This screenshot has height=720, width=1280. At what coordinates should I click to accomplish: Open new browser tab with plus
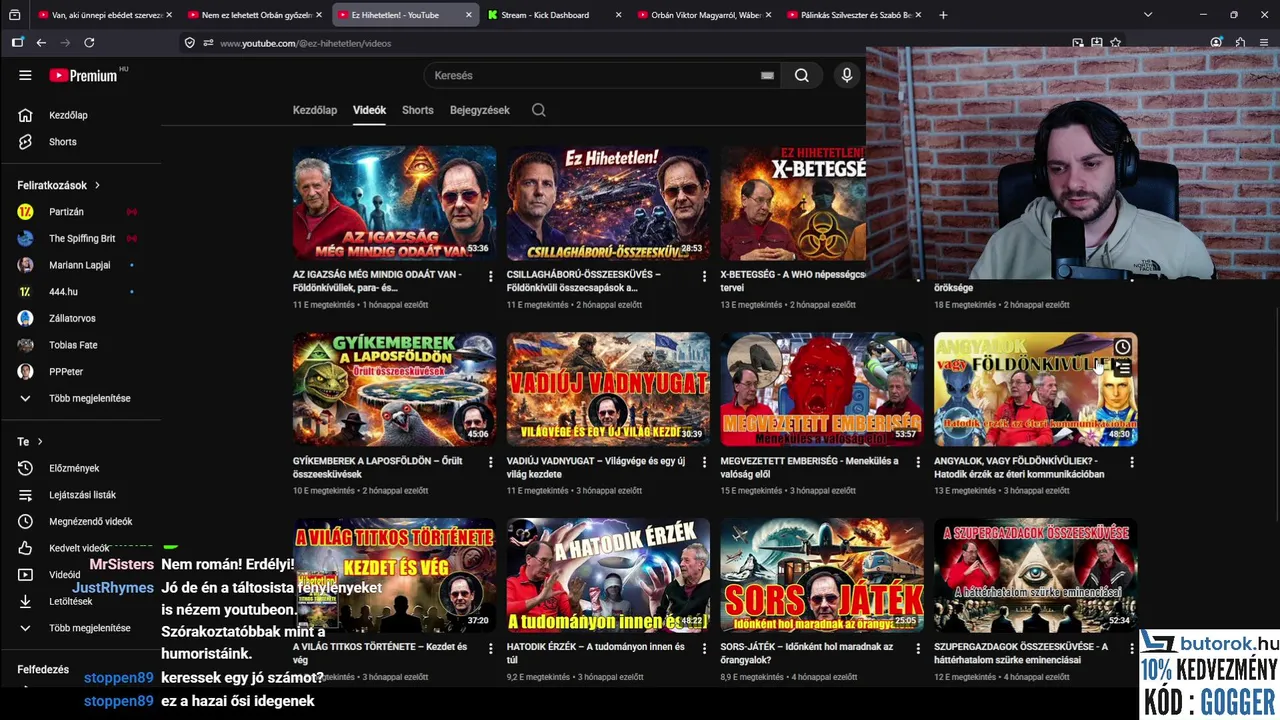(x=943, y=15)
